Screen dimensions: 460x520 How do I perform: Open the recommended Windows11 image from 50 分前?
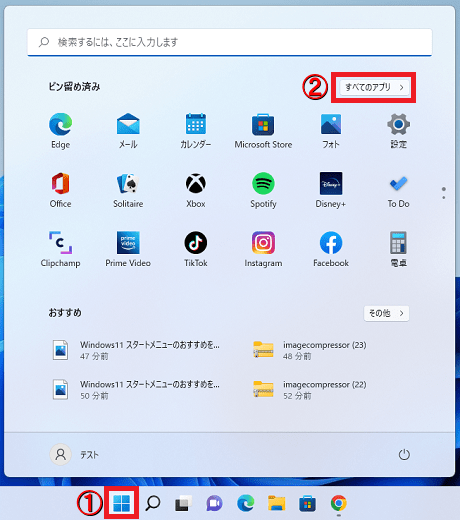click(137, 390)
